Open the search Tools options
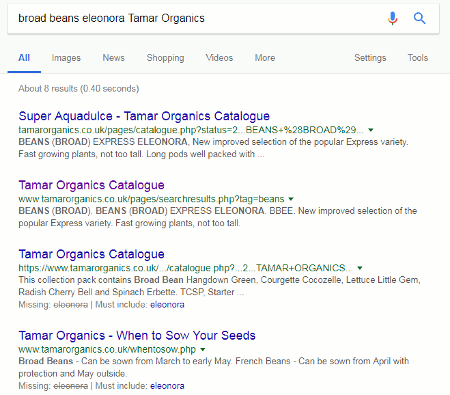This screenshot has width=450, height=395. [418, 58]
